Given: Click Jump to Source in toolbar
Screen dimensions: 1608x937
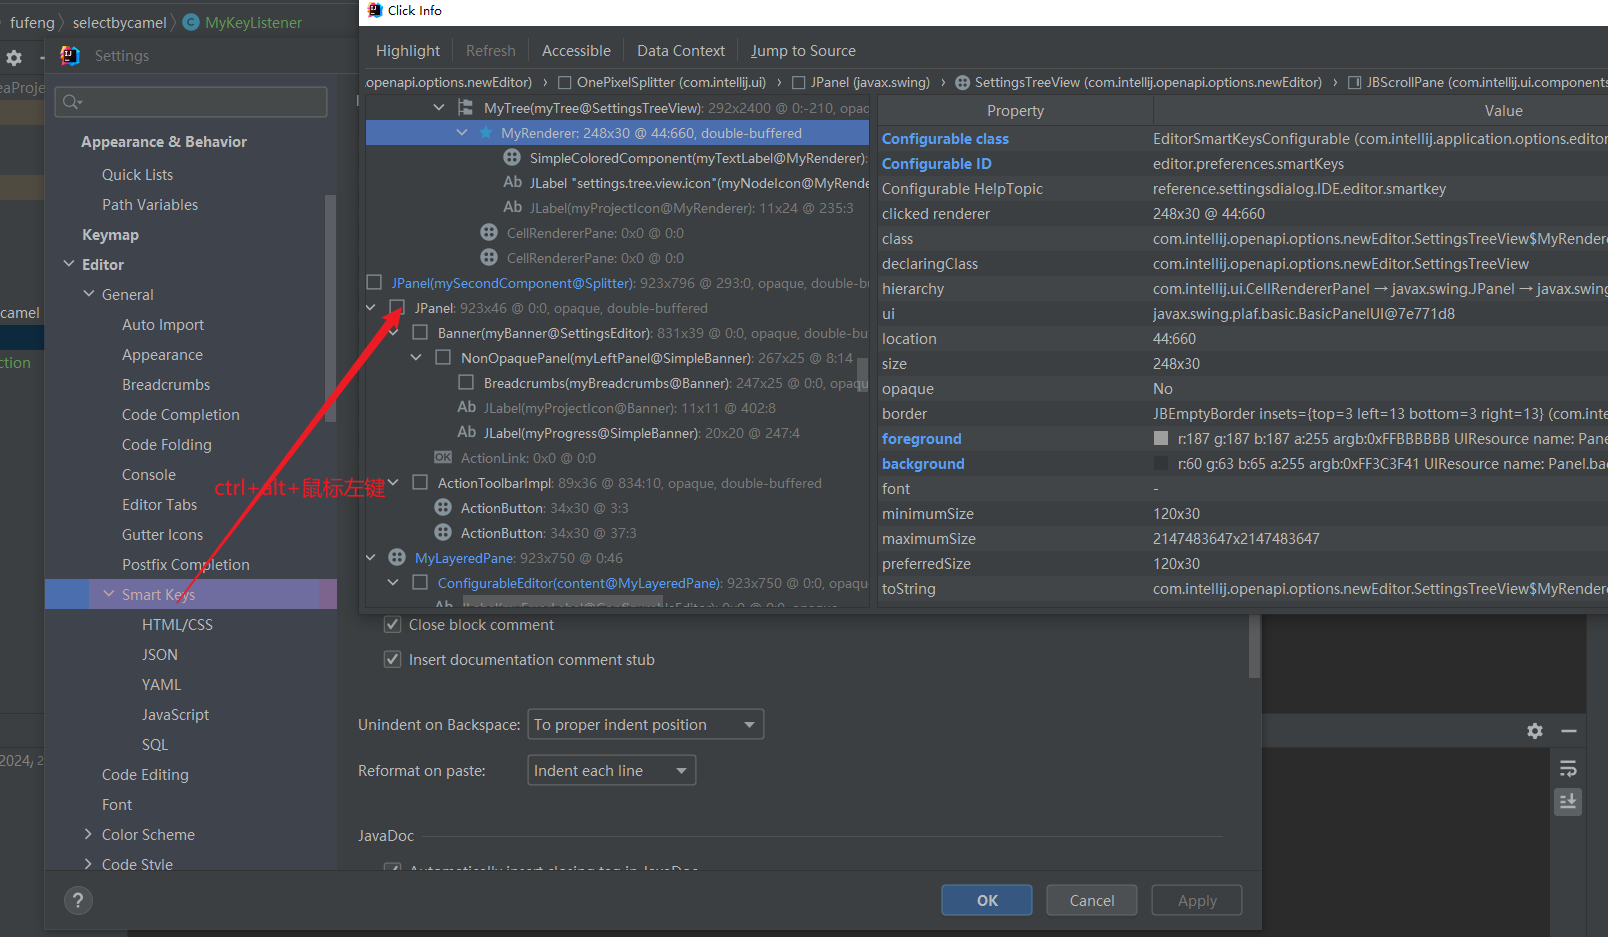Looking at the screenshot, I should [803, 51].
